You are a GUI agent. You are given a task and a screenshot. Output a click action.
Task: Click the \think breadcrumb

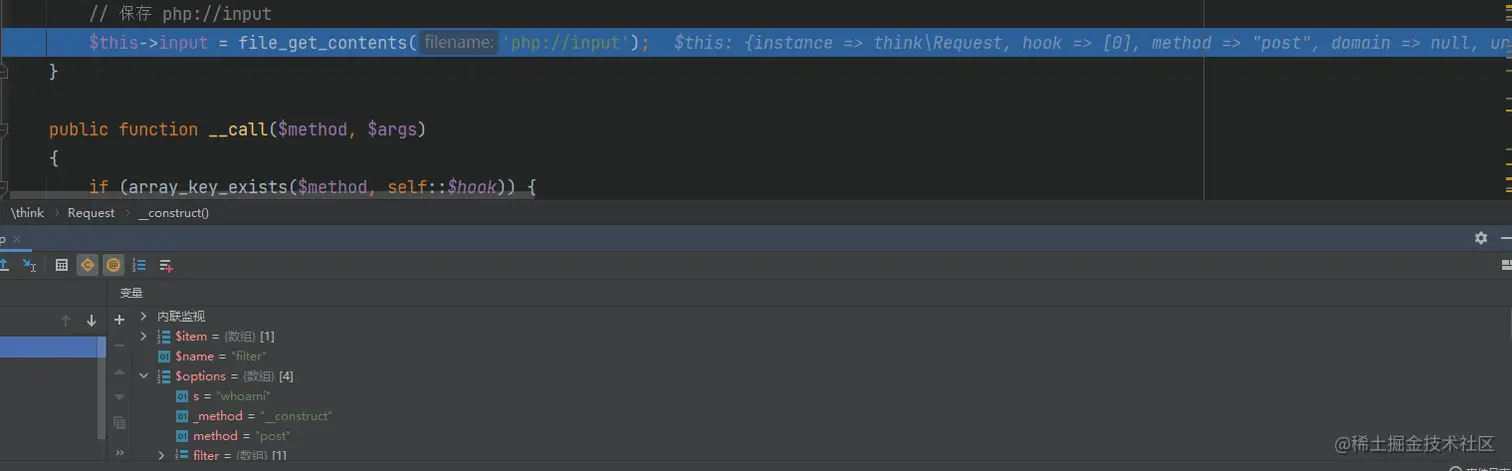point(27,213)
